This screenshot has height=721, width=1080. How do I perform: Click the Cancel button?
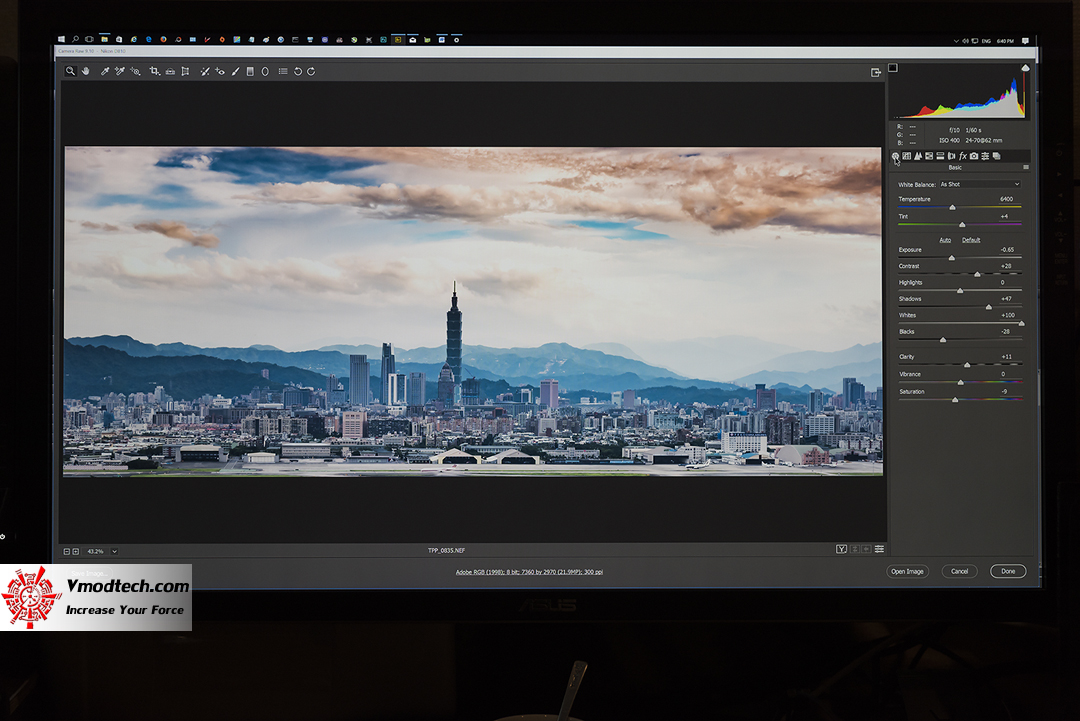pos(959,572)
